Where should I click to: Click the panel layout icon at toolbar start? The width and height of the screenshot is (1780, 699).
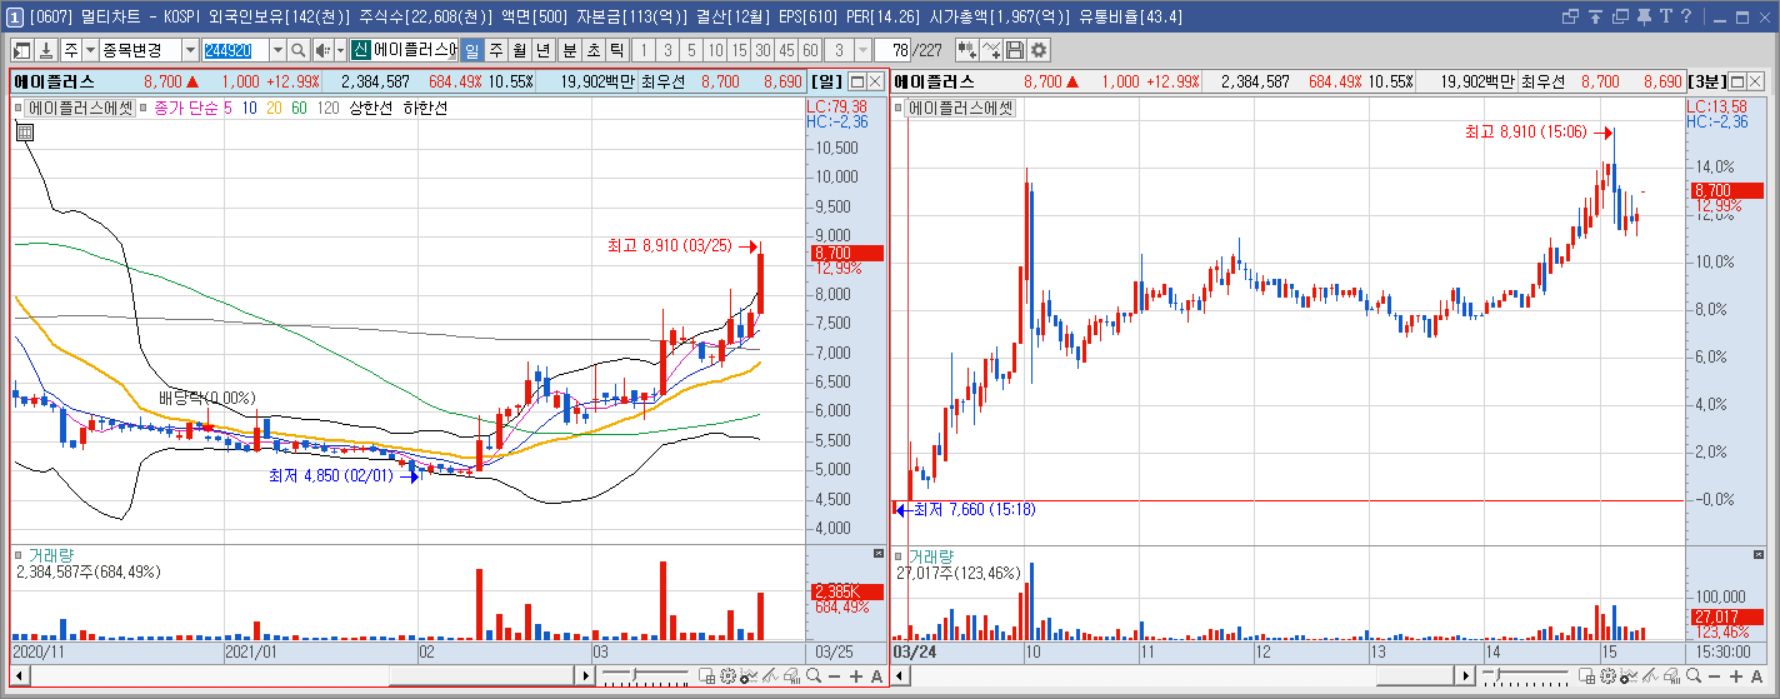21,50
